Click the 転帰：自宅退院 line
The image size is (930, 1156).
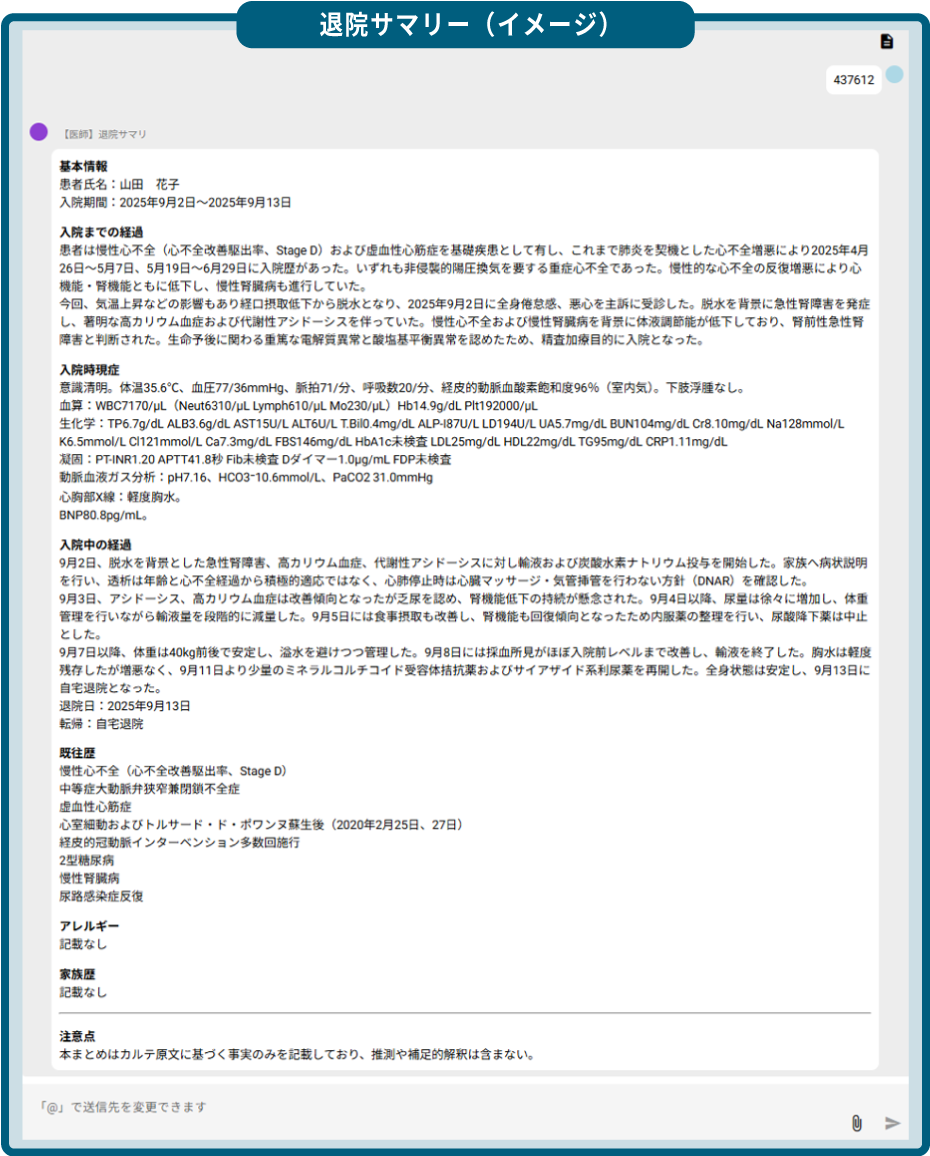pyautogui.click(x=101, y=723)
